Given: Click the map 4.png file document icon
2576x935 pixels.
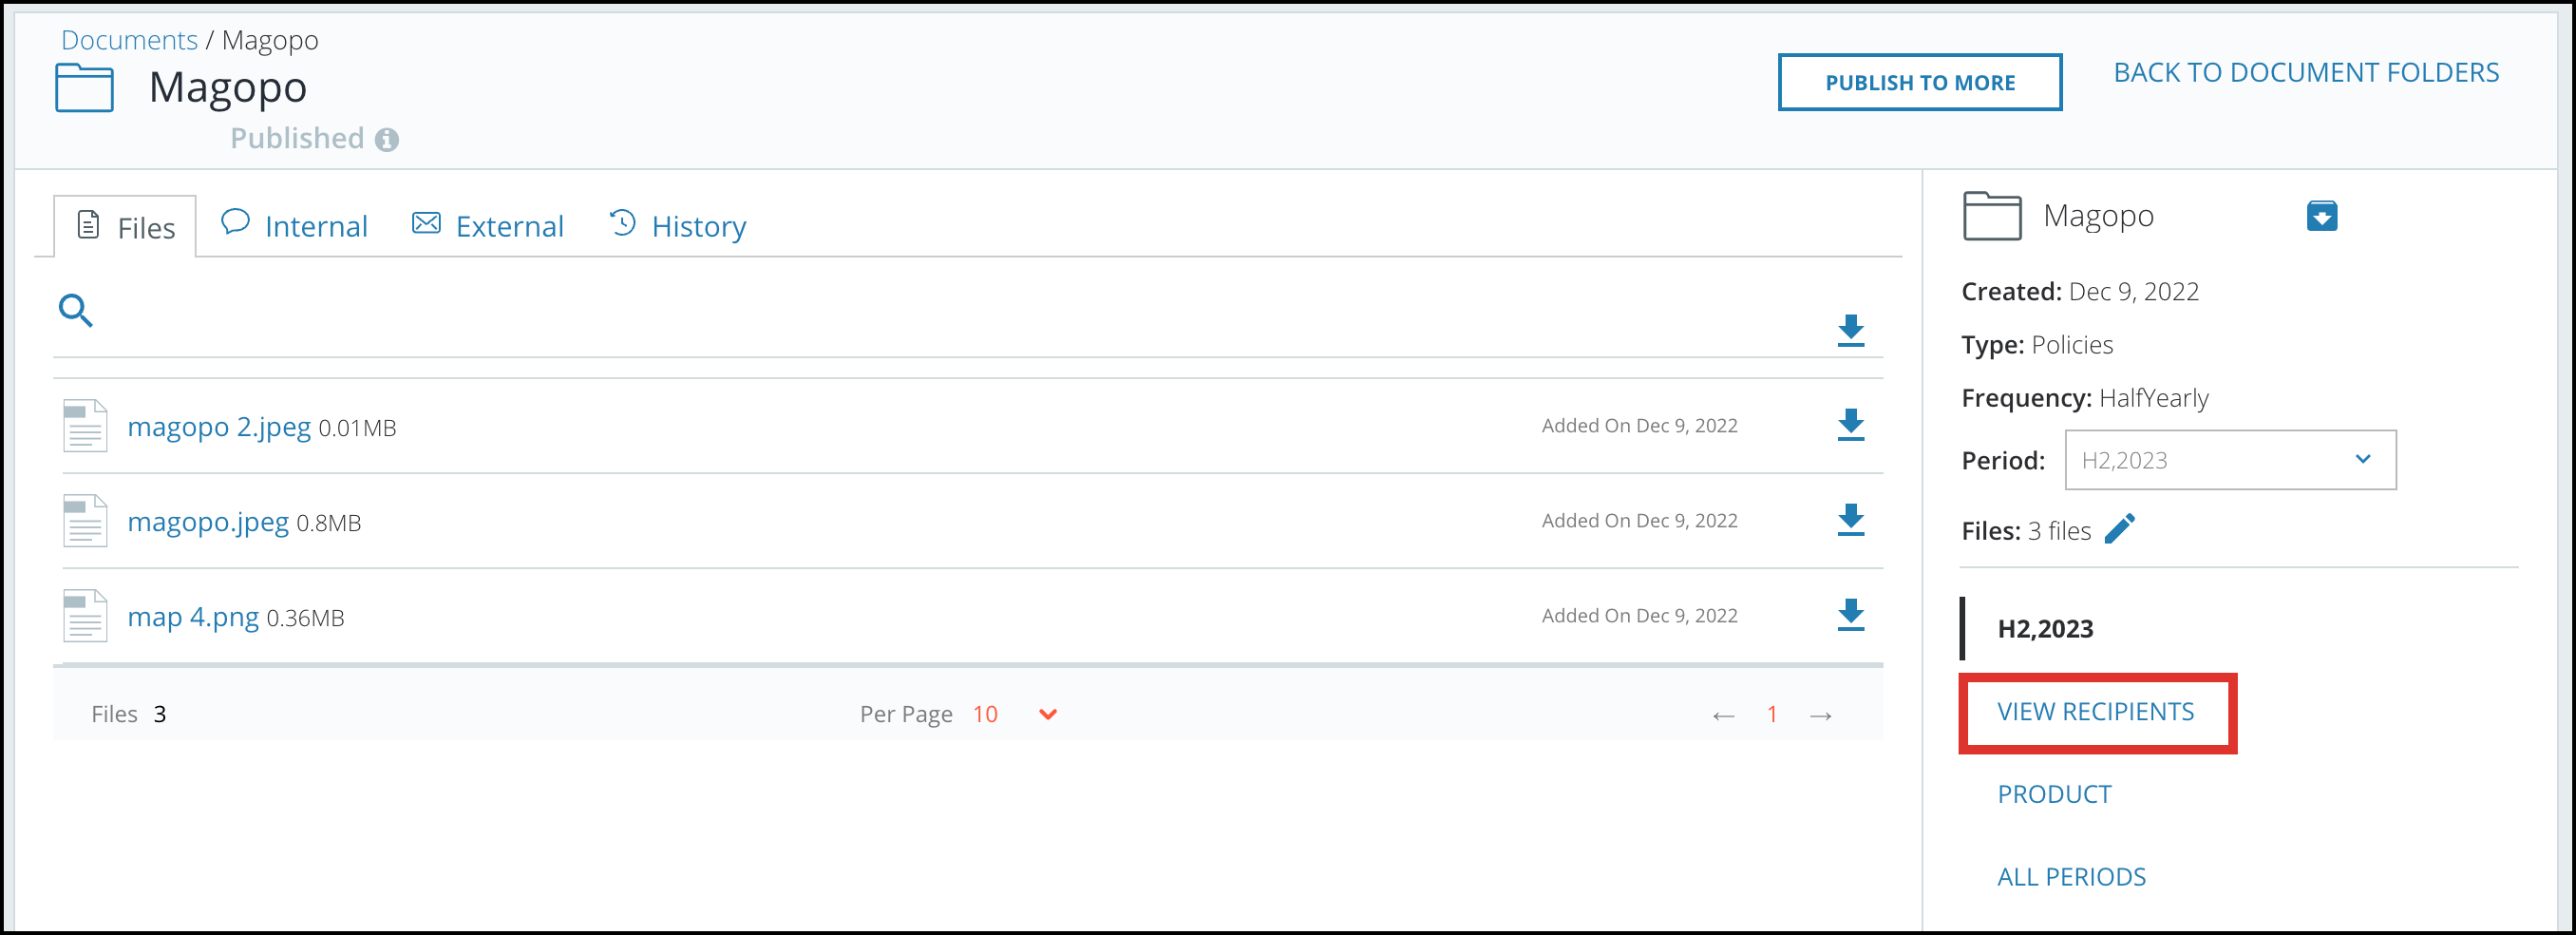Looking at the screenshot, I should 85,616.
